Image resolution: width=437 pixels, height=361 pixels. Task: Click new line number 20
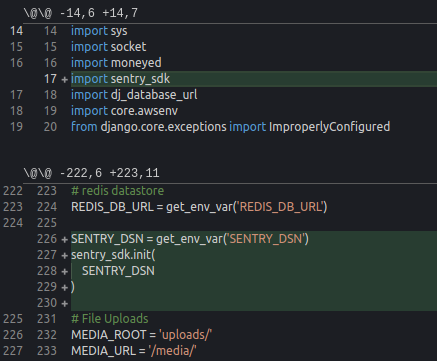(50, 127)
